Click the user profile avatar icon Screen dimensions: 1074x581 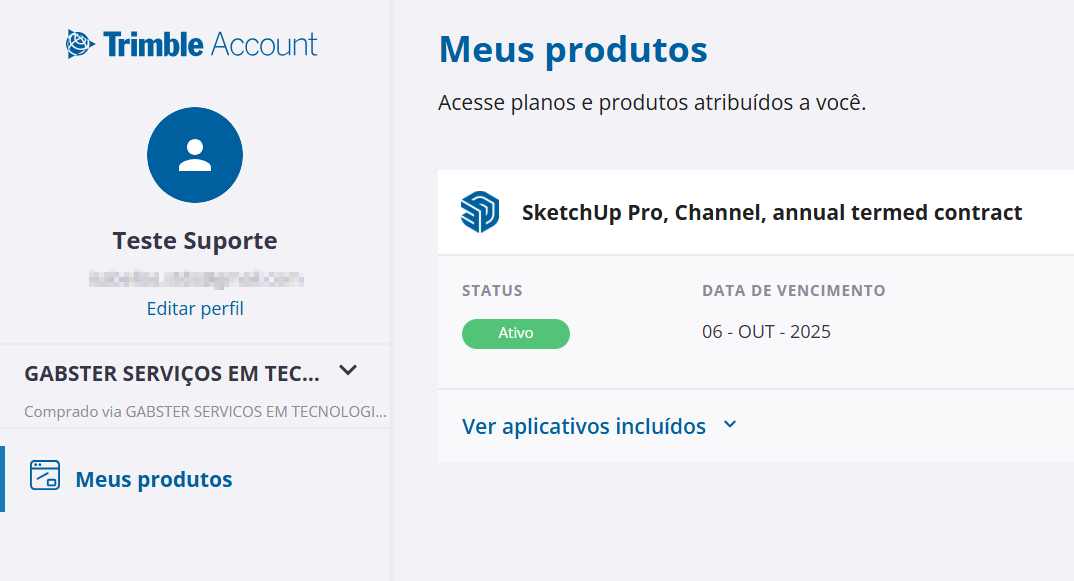click(195, 155)
